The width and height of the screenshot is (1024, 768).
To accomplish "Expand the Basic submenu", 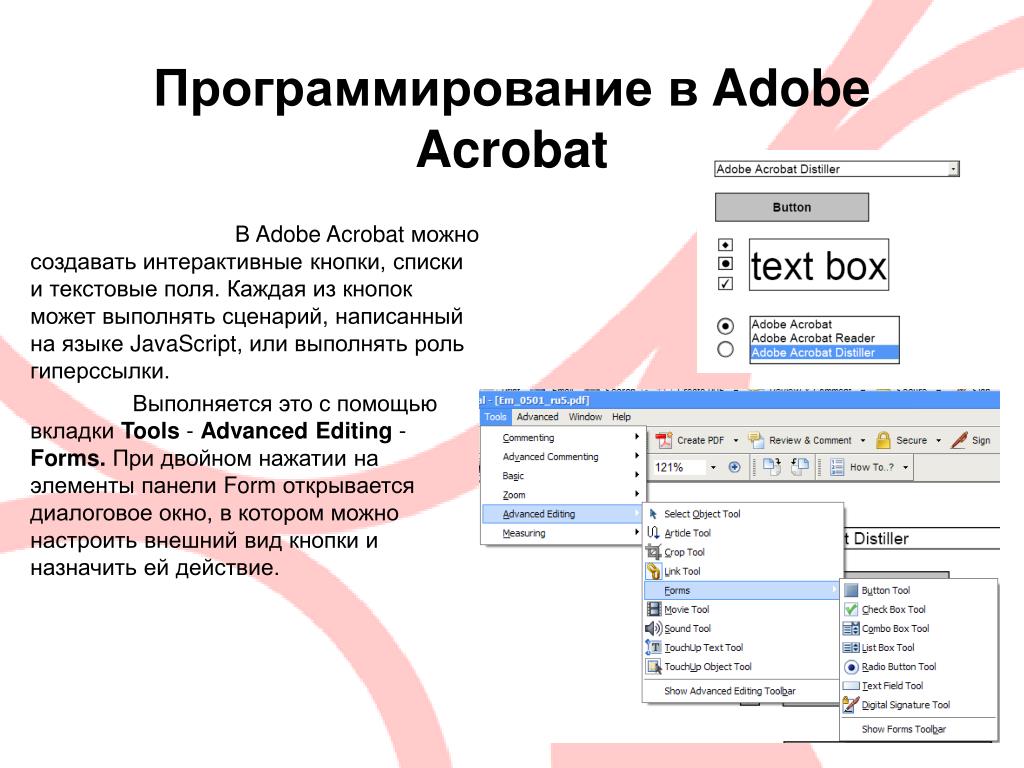I will [x=564, y=475].
